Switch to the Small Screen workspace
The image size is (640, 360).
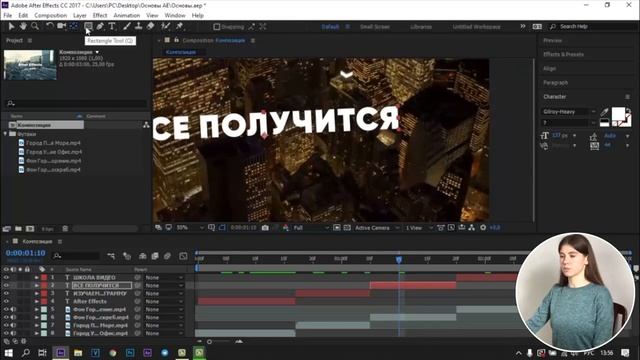(x=375, y=27)
